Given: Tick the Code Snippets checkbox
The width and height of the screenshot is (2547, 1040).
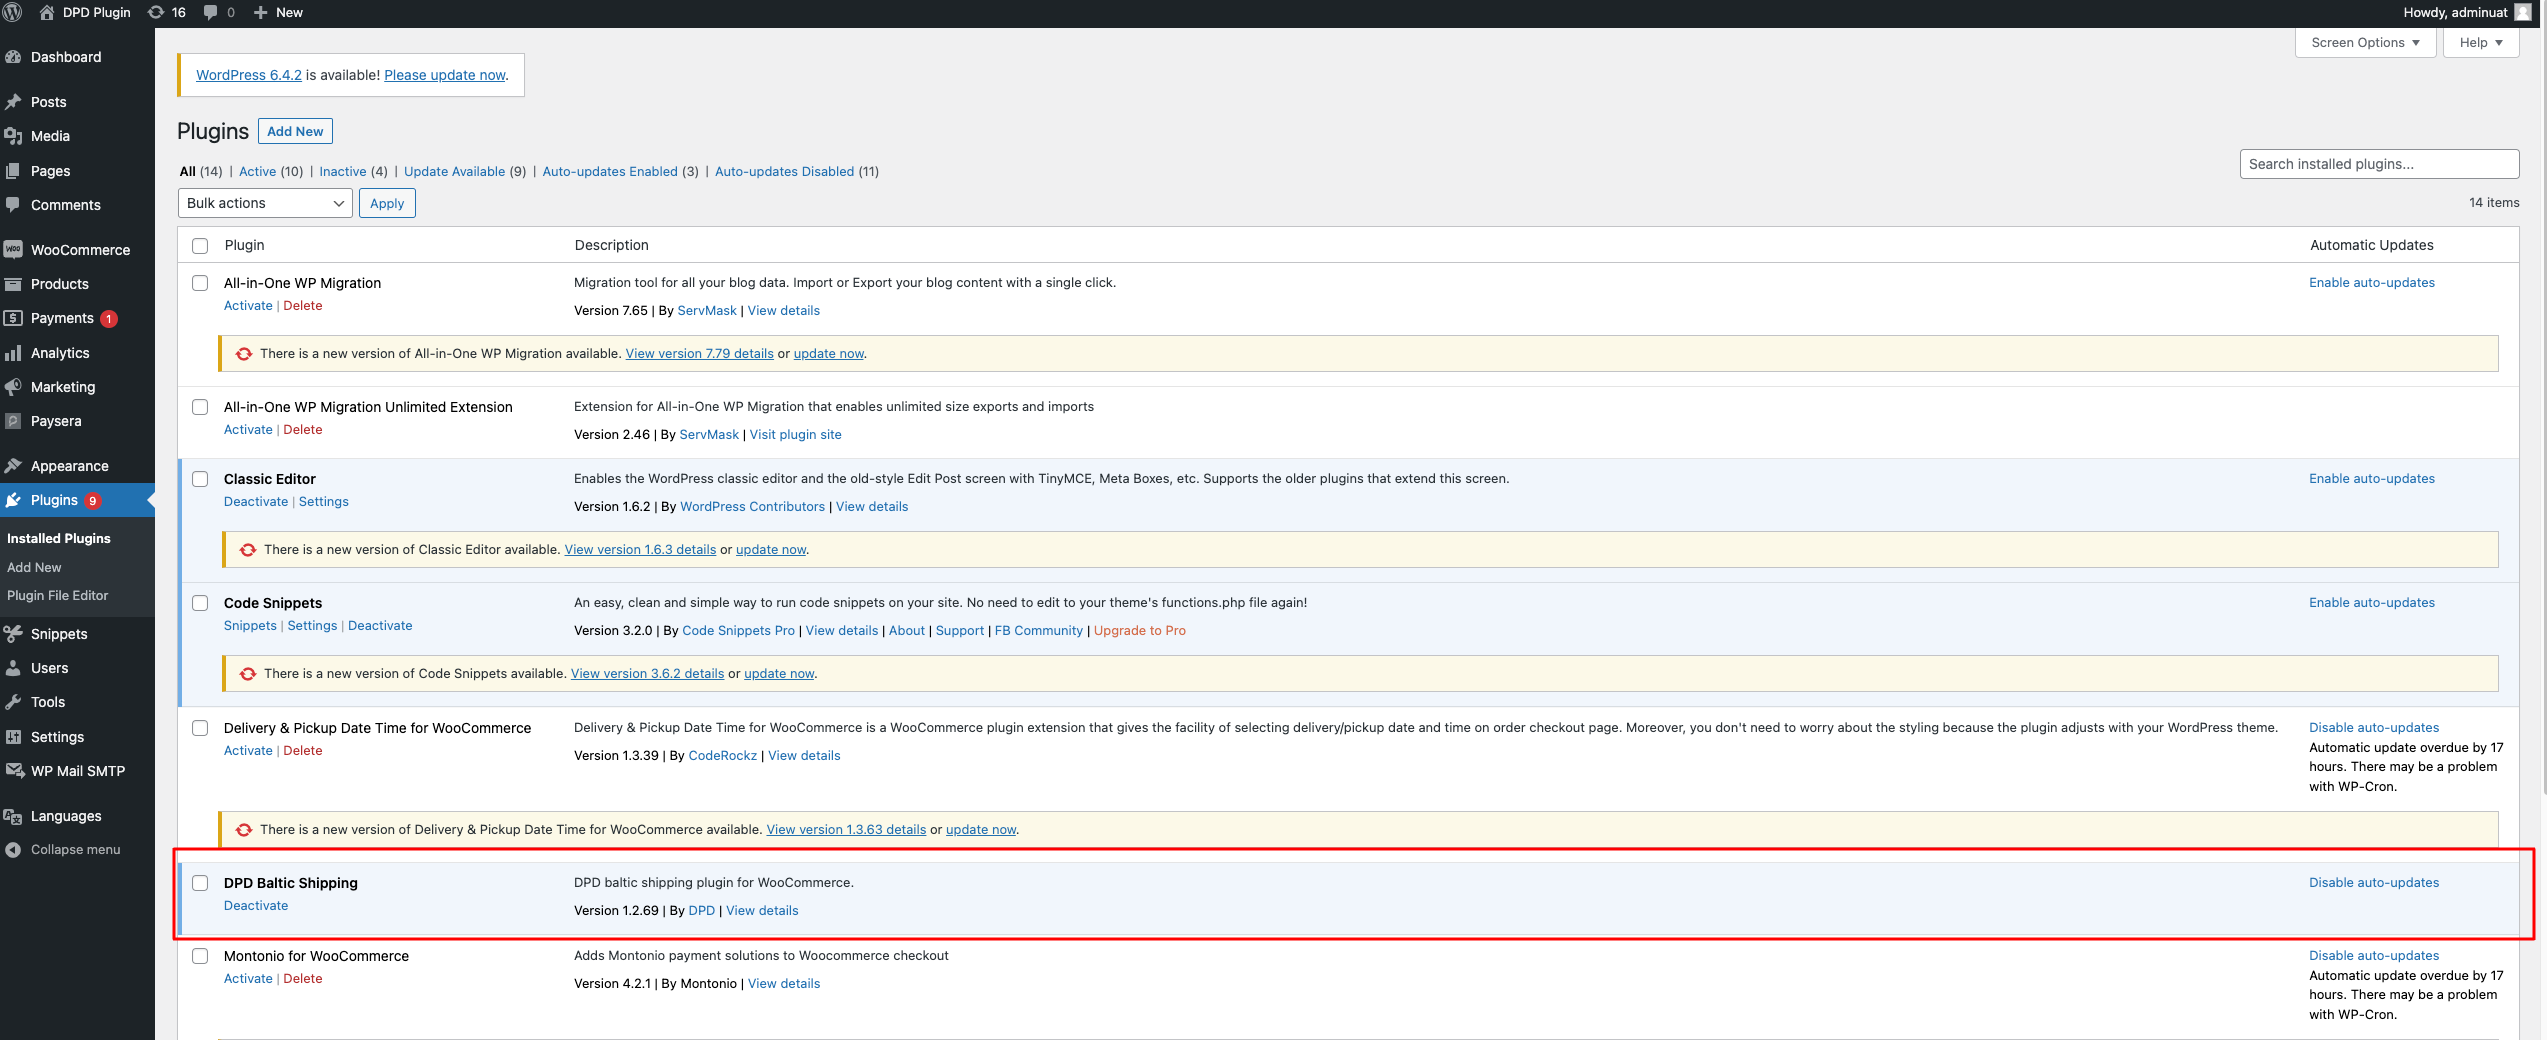Looking at the screenshot, I should [200, 603].
